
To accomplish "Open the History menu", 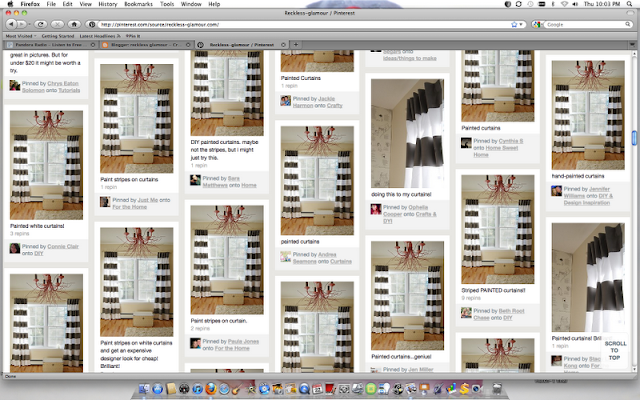I will pyautogui.click(x=108, y=4).
